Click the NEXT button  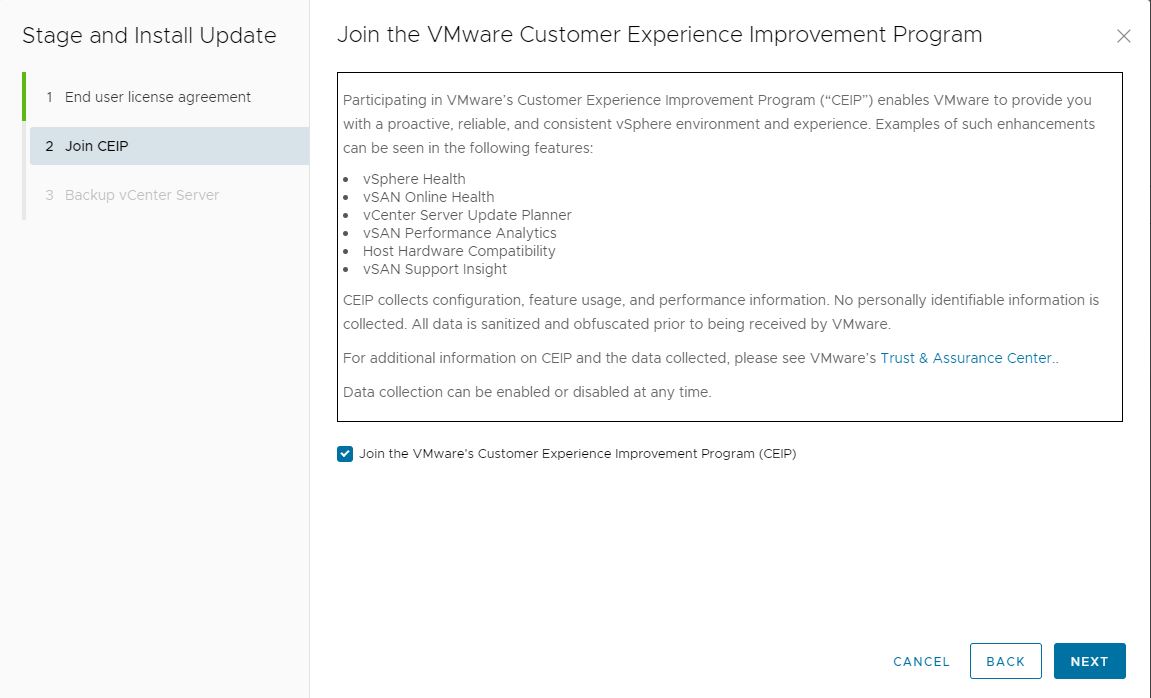point(1089,661)
